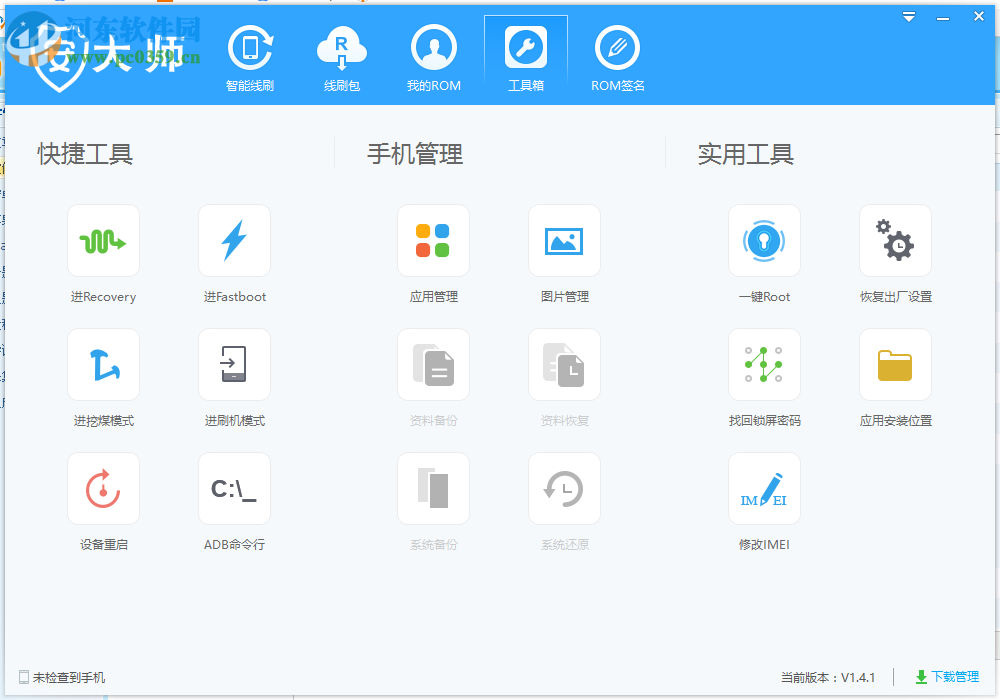Open the 进Recovery tool
1000x700 pixels.
(x=103, y=240)
